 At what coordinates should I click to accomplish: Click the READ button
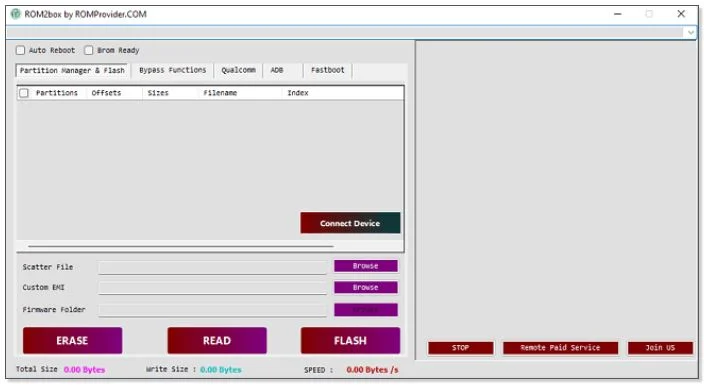pyautogui.click(x=217, y=341)
